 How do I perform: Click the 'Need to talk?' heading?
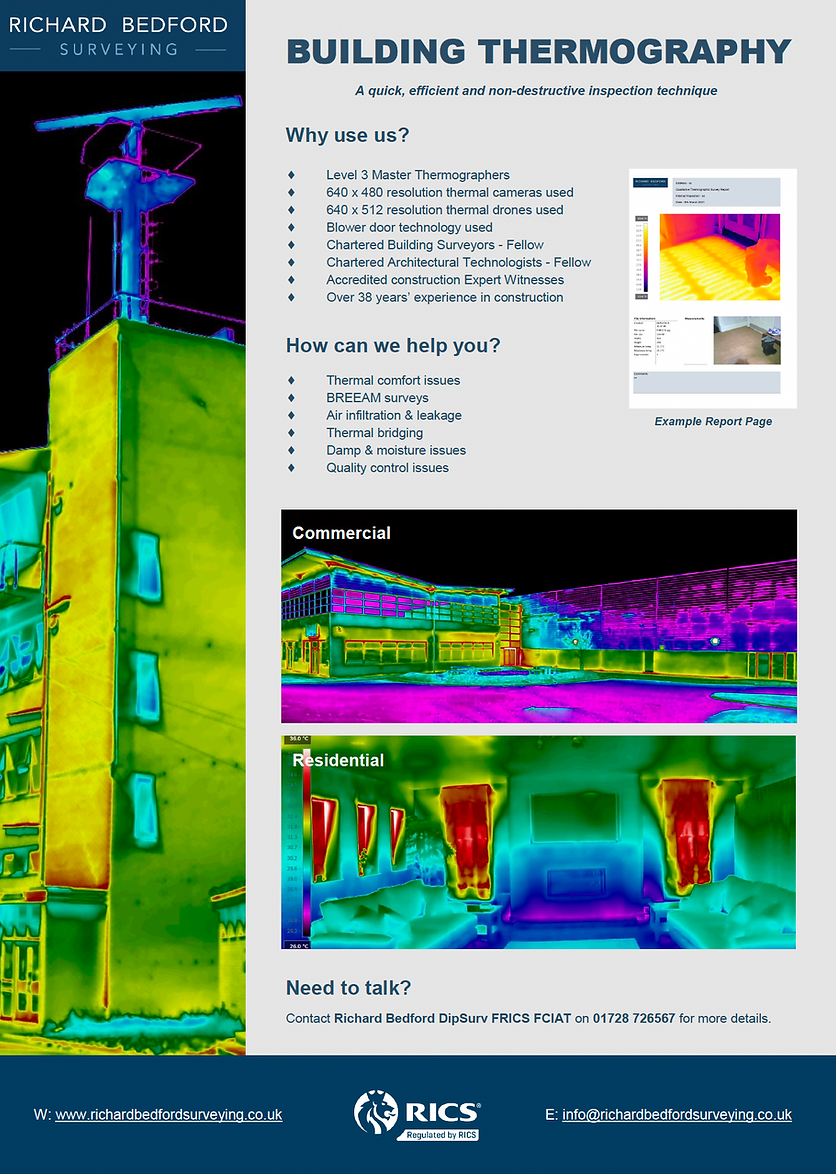[349, 988]
